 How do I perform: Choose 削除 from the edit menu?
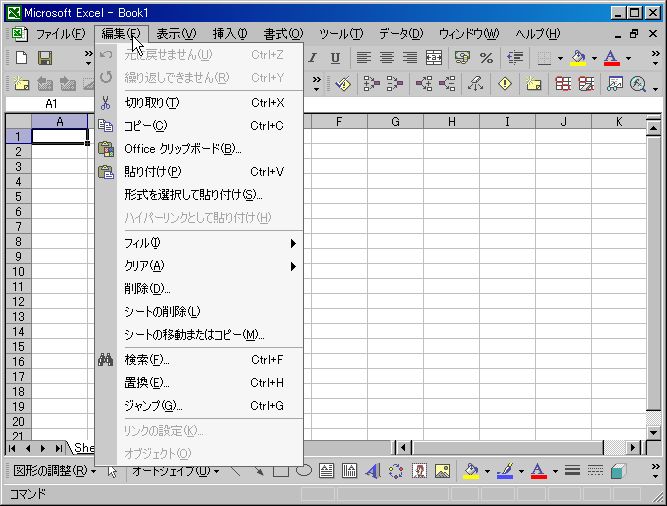pos(199,289)
